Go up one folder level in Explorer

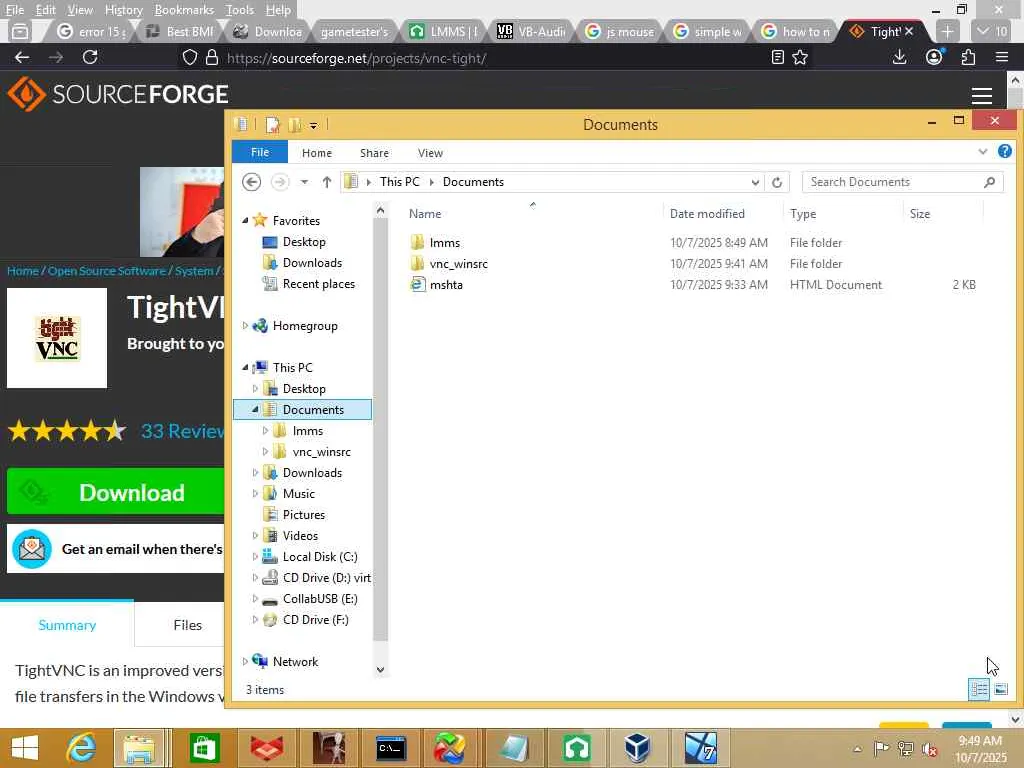[x=327, y=182]
